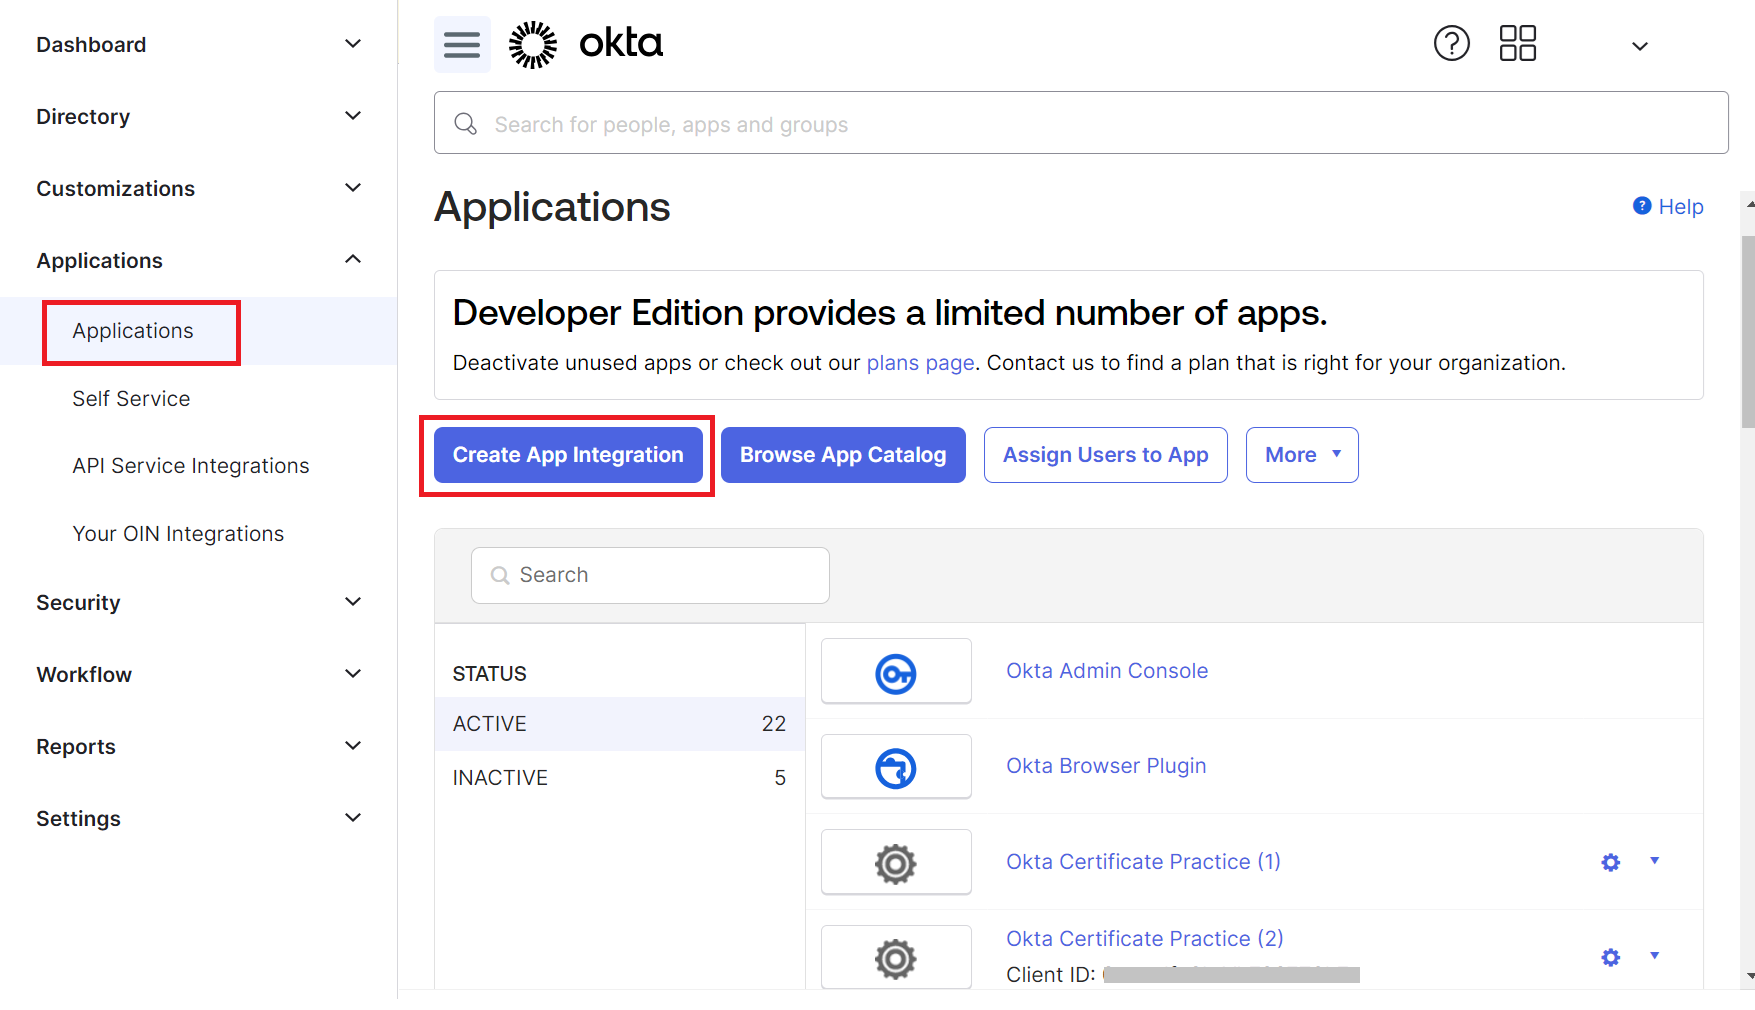Open the user account dropdown chevron

point(1639,46)
